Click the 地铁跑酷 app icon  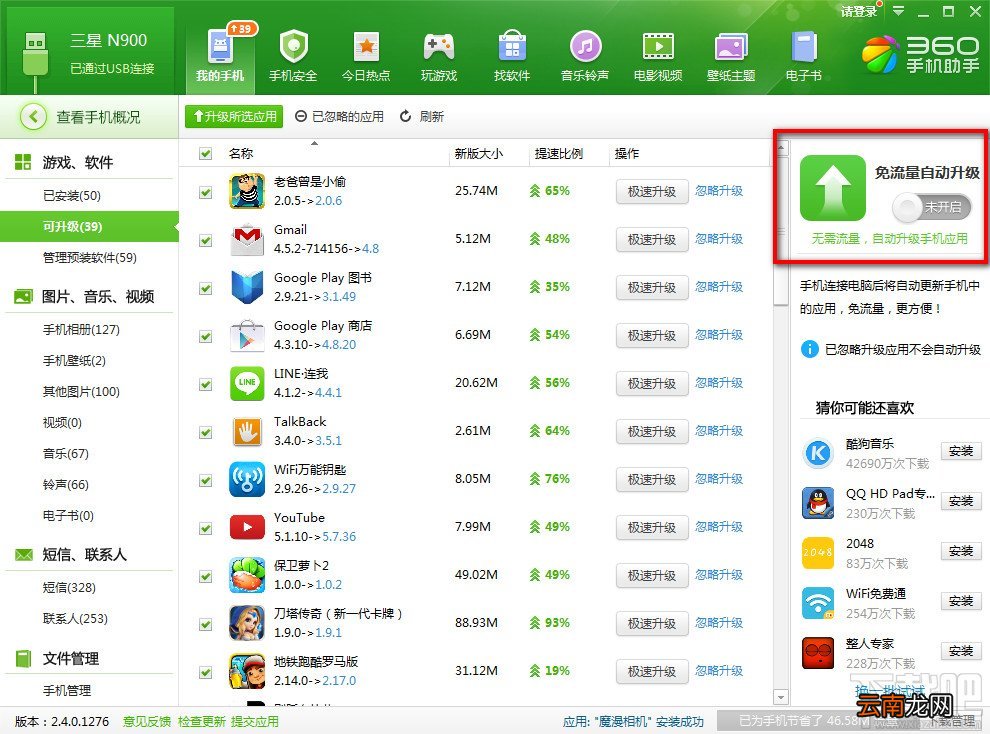247,671
